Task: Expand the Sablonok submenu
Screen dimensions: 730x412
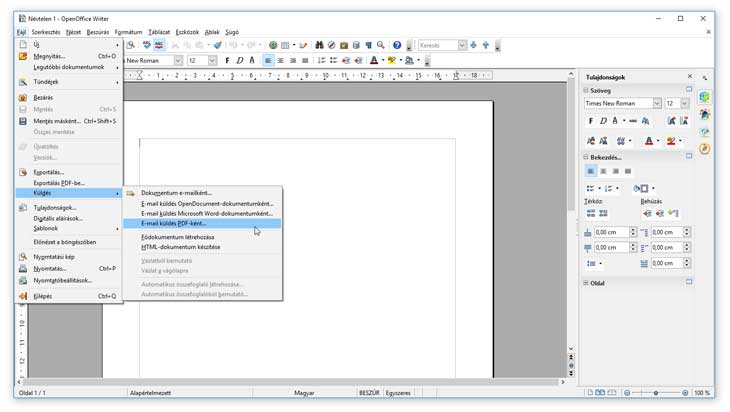Action: pyautogui.click(x=69, y=229)
